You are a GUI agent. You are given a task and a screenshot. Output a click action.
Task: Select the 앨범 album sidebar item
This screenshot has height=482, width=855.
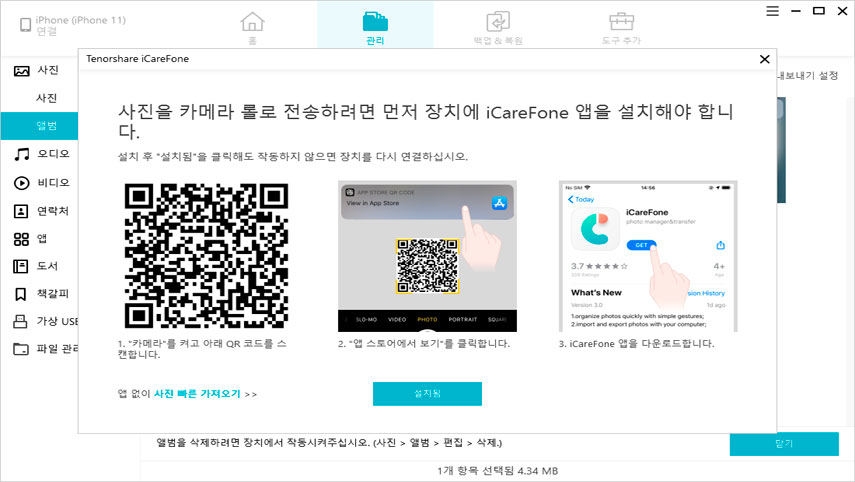46,126
